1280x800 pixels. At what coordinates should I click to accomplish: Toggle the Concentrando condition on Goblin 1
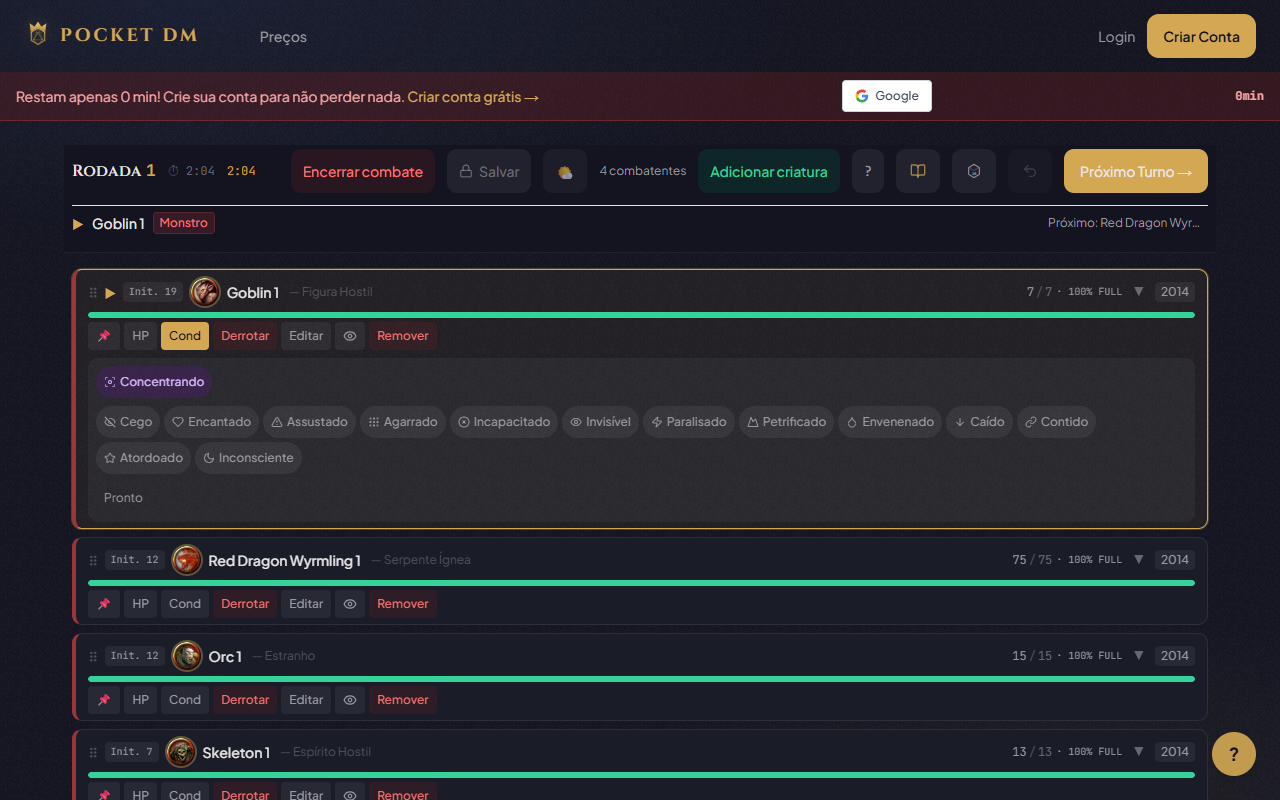tap(154, 382)
